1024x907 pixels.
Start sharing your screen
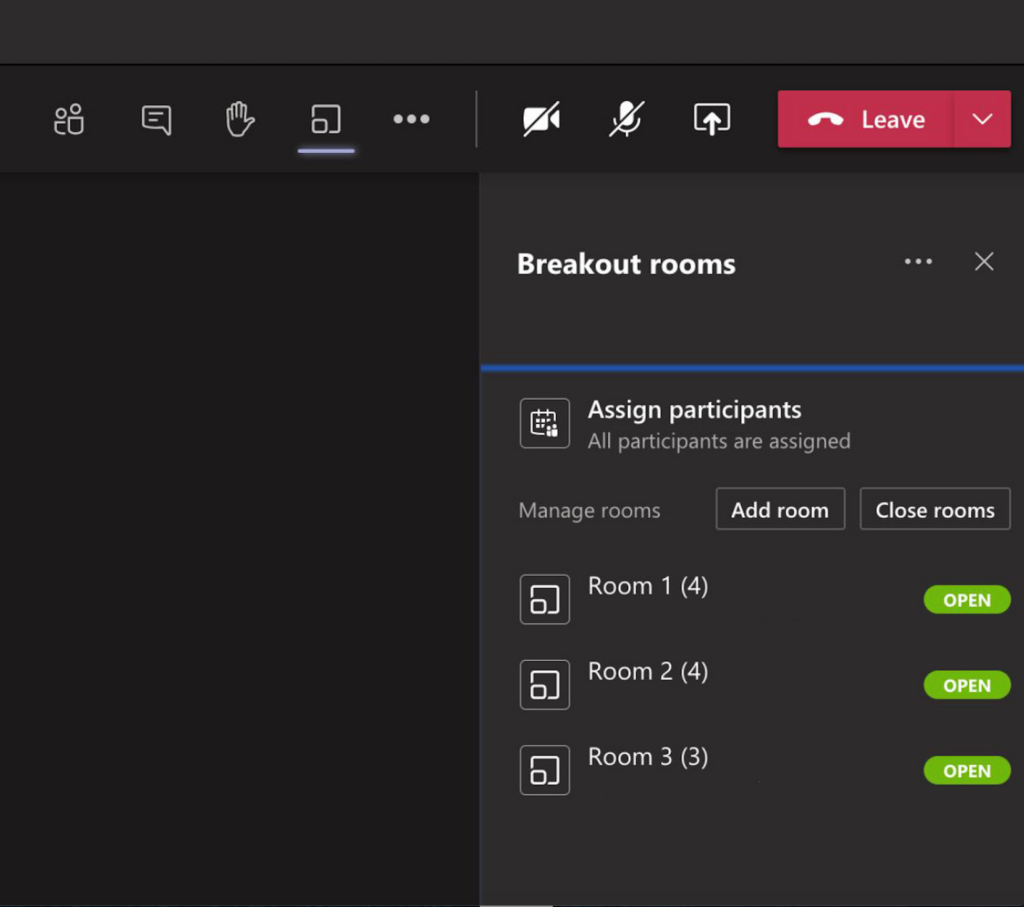point(711,119)
